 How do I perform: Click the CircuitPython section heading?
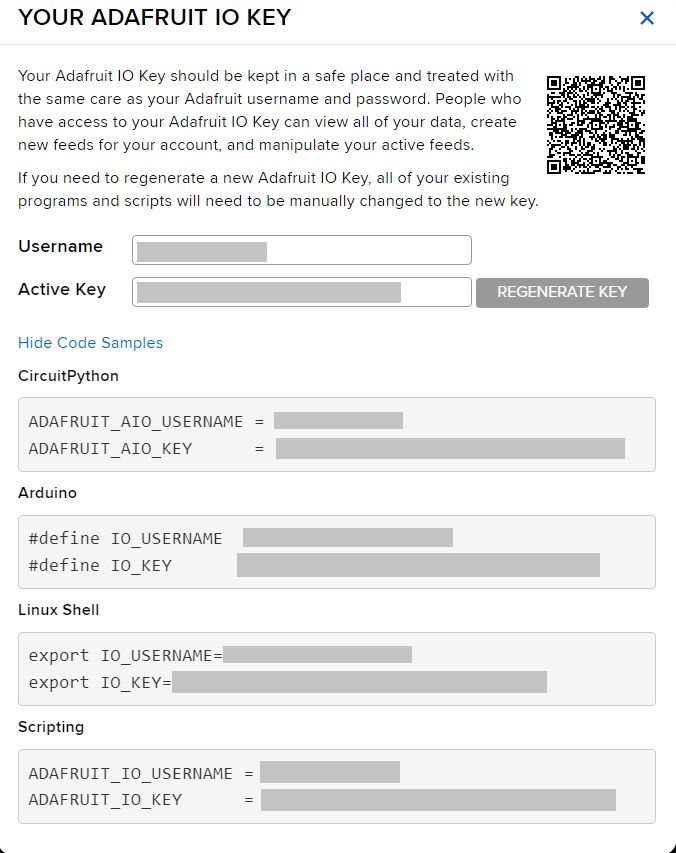[x=68, y=376]
